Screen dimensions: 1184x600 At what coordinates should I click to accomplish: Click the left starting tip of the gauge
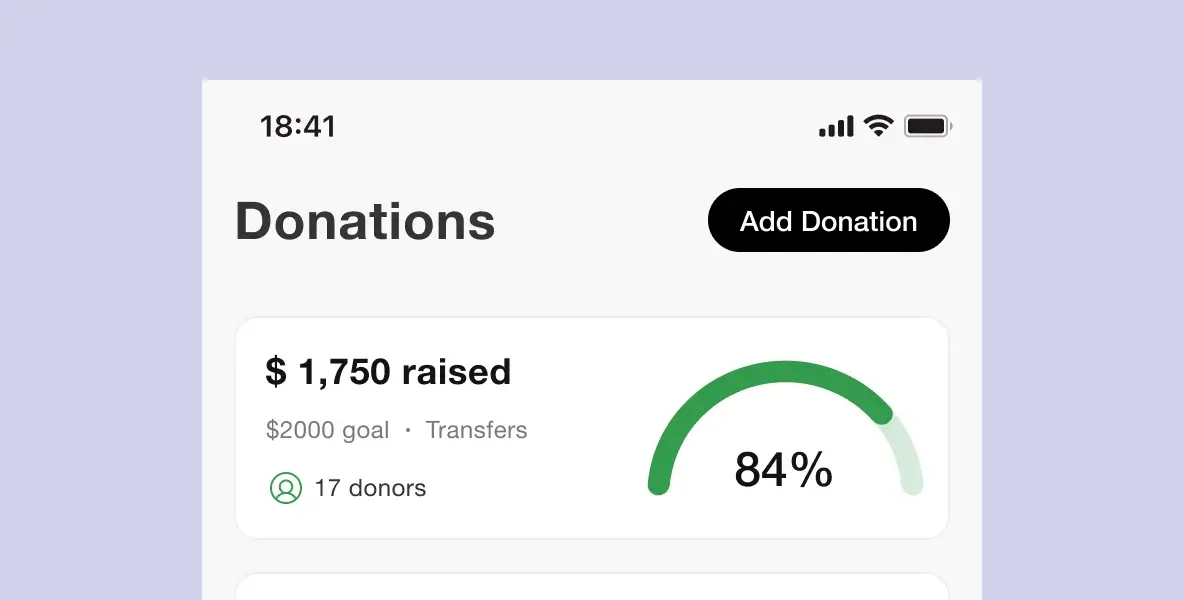tap(658, 485)
